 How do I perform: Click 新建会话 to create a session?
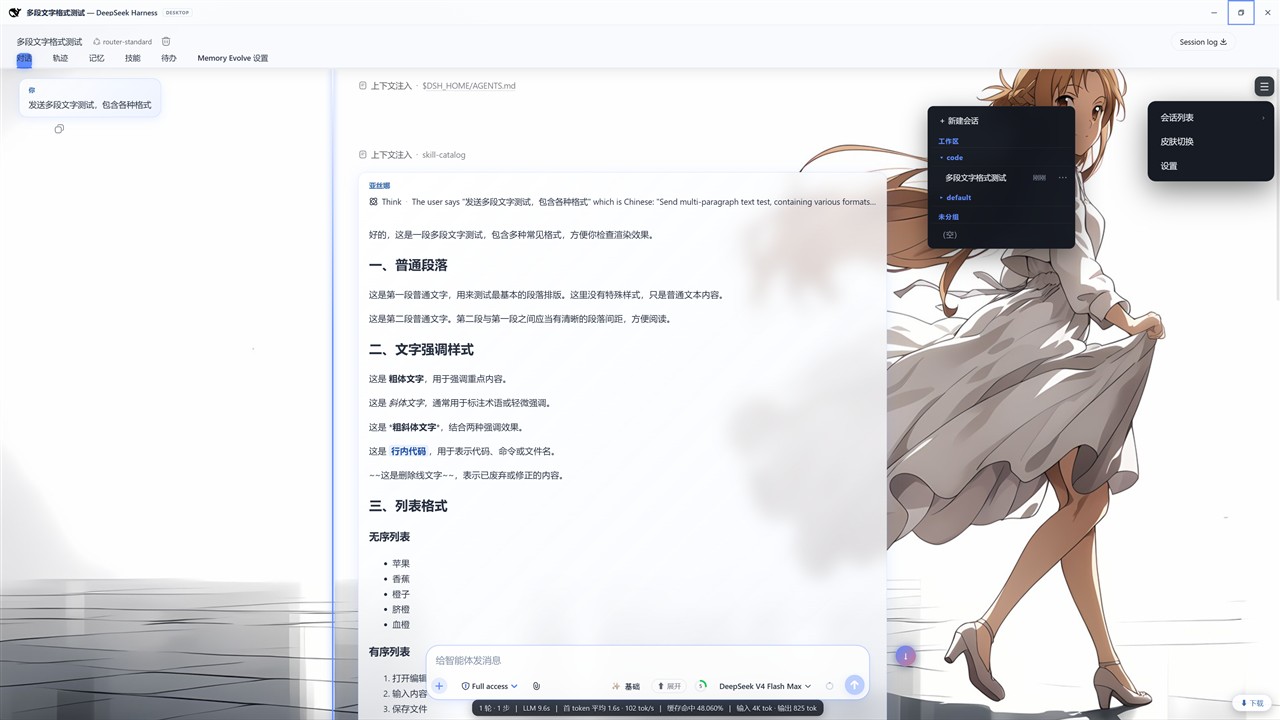pyautogui.click(x=959, y=121)
